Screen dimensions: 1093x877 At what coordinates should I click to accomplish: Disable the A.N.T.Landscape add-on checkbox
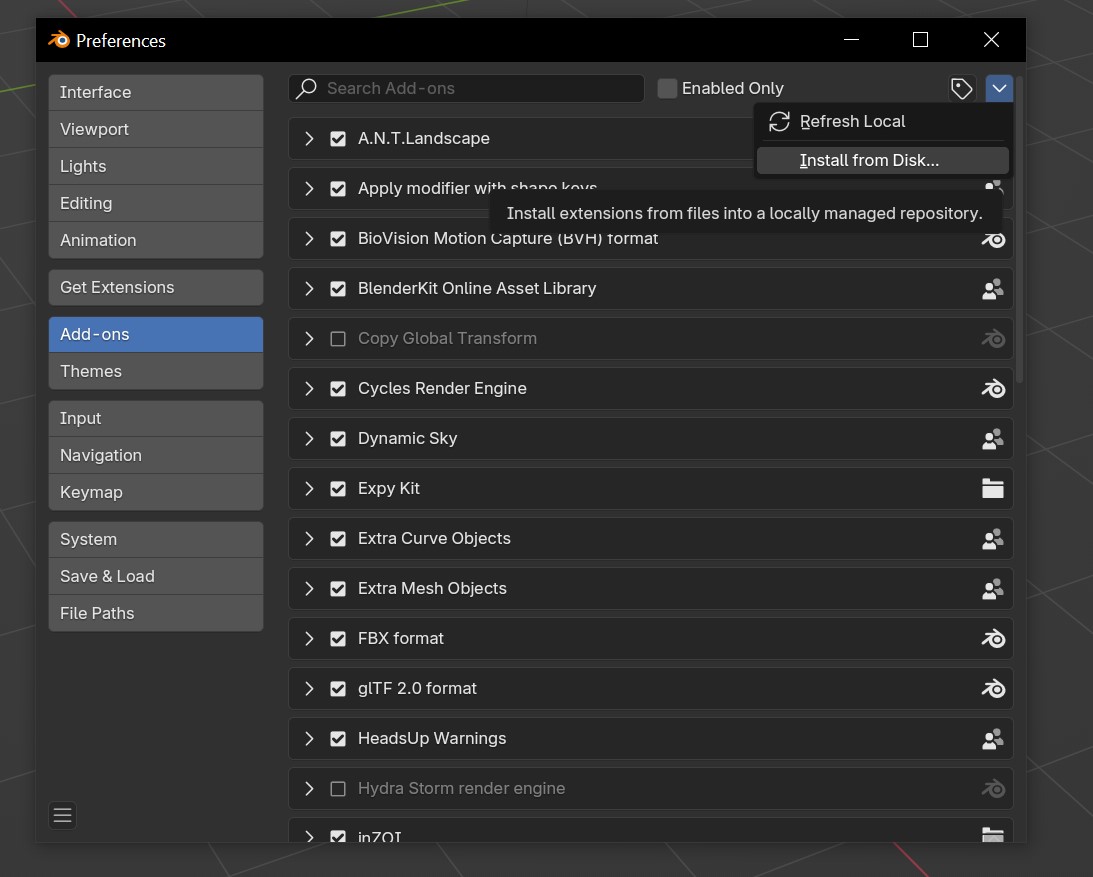(x=337, y=139)
